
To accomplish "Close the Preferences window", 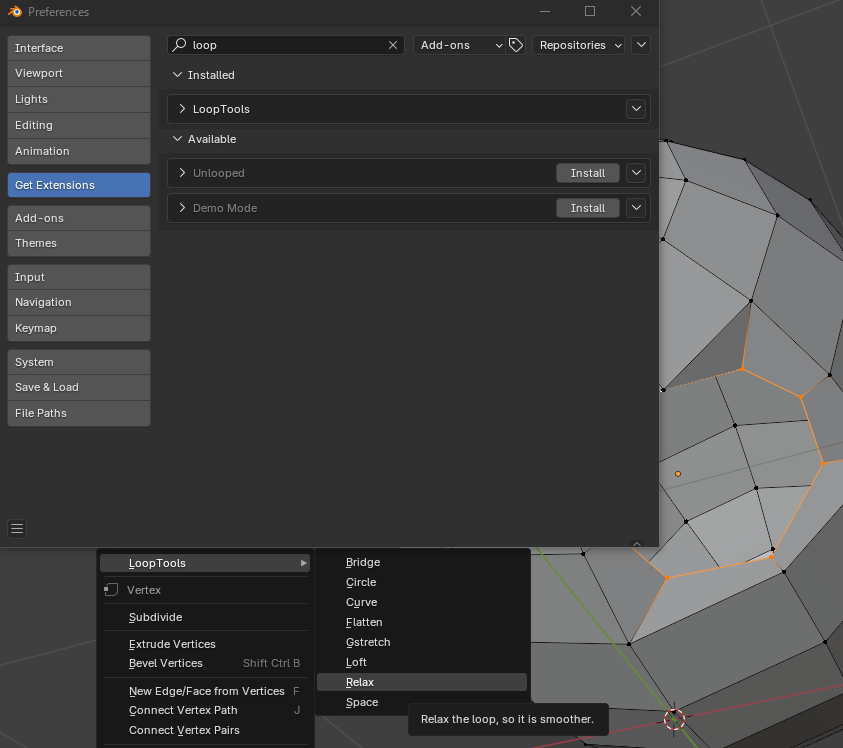I will tap(635, 11).
